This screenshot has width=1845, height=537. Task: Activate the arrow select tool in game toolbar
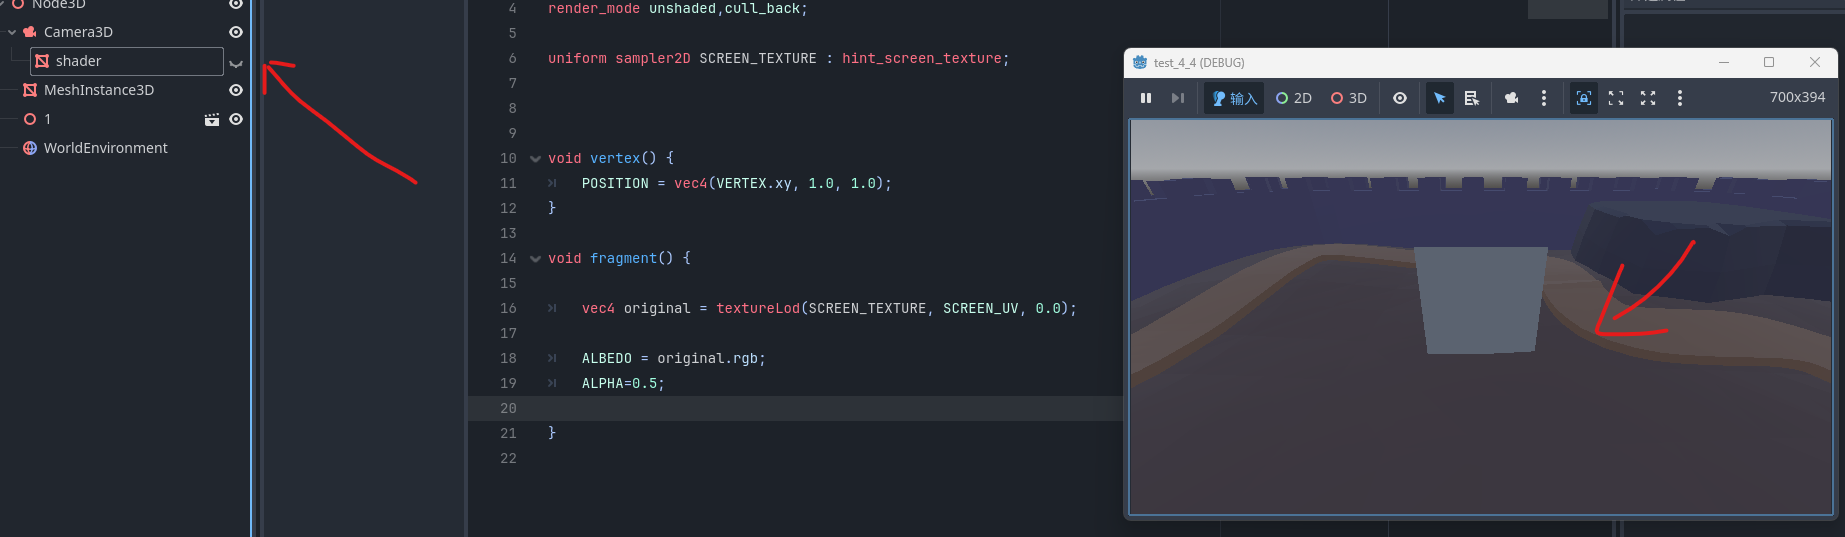(1440, 98)
